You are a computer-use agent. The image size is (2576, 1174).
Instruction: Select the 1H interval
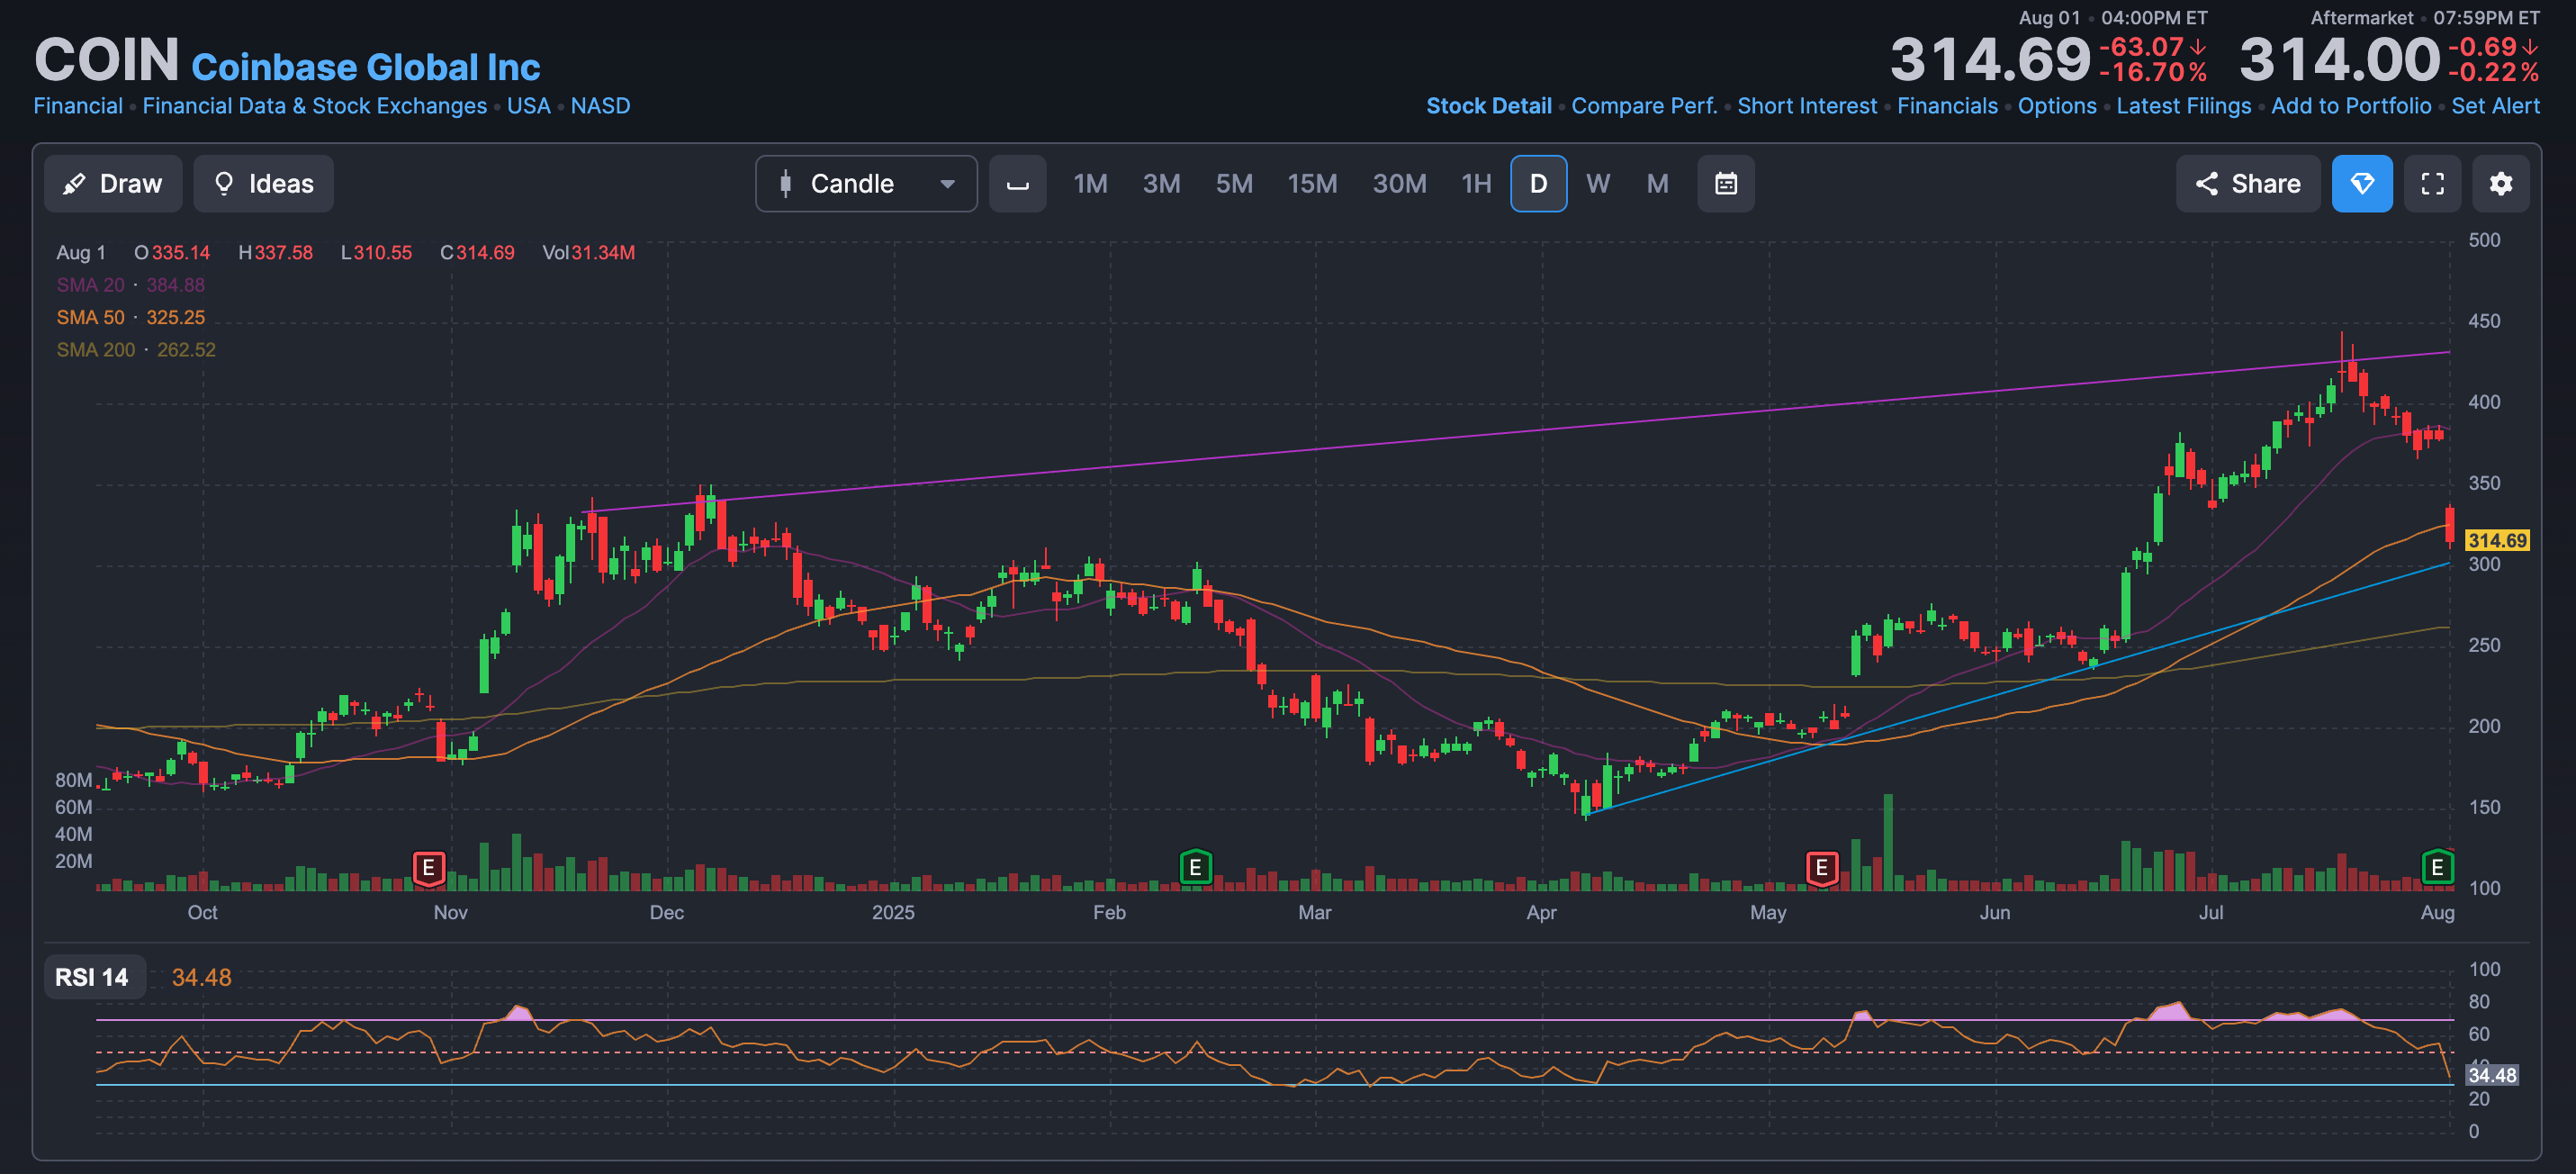[x=1475, y=184]
